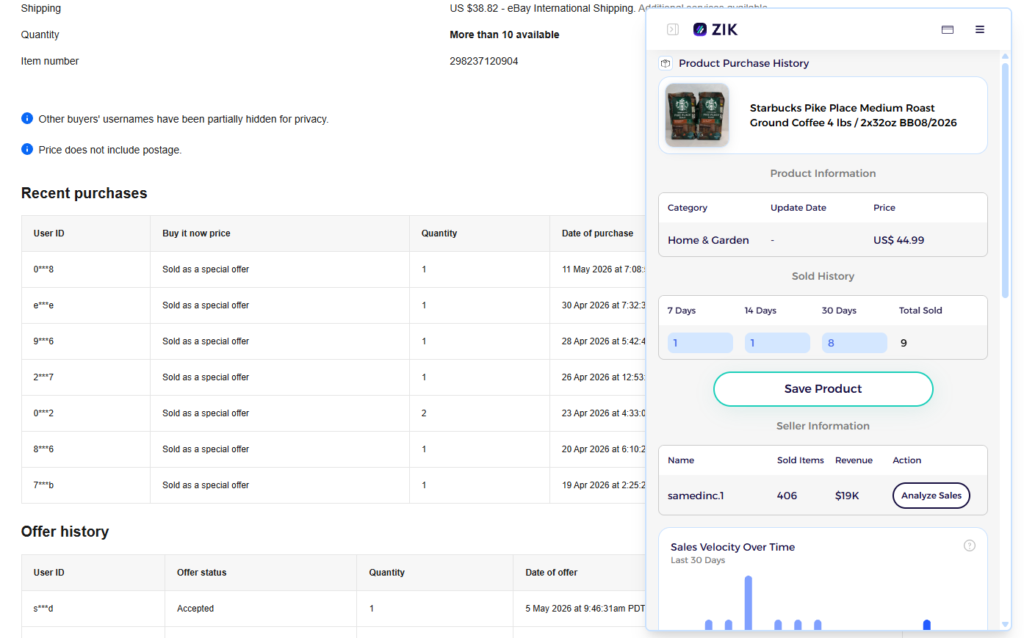Click the ZIK logo

(x=715, y=29)
